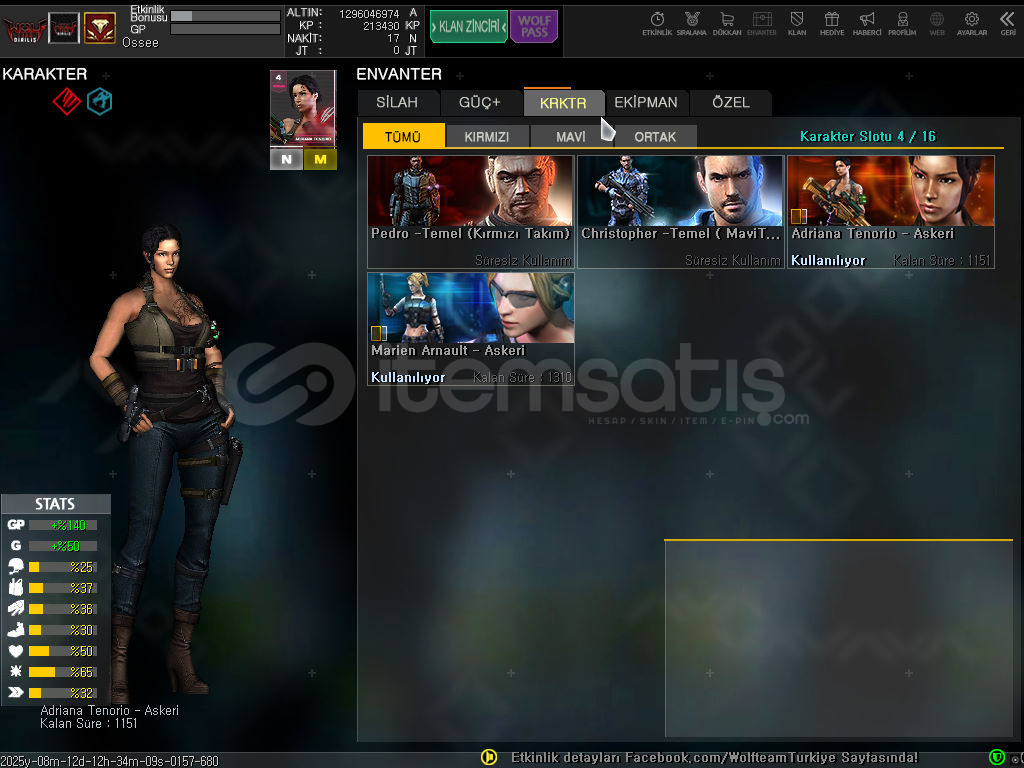Open the Klan shield icon
This screenshot has width=1024, height=768.
click(x=797, y=24)
